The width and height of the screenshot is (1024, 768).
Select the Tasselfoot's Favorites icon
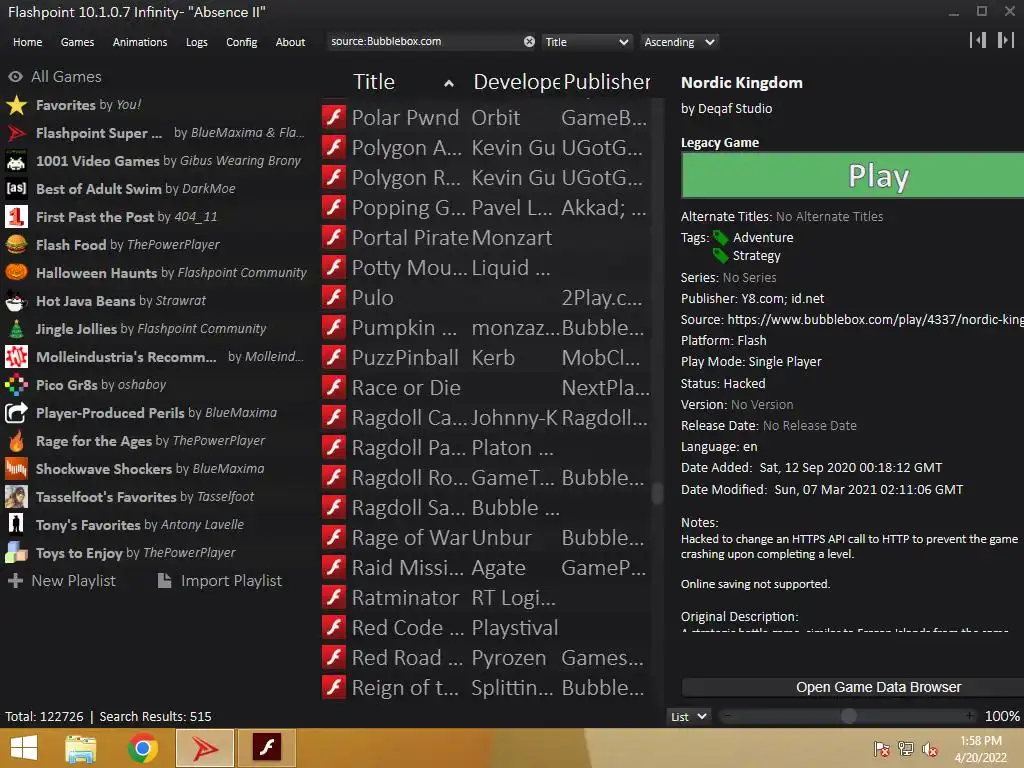pos(16,497)
